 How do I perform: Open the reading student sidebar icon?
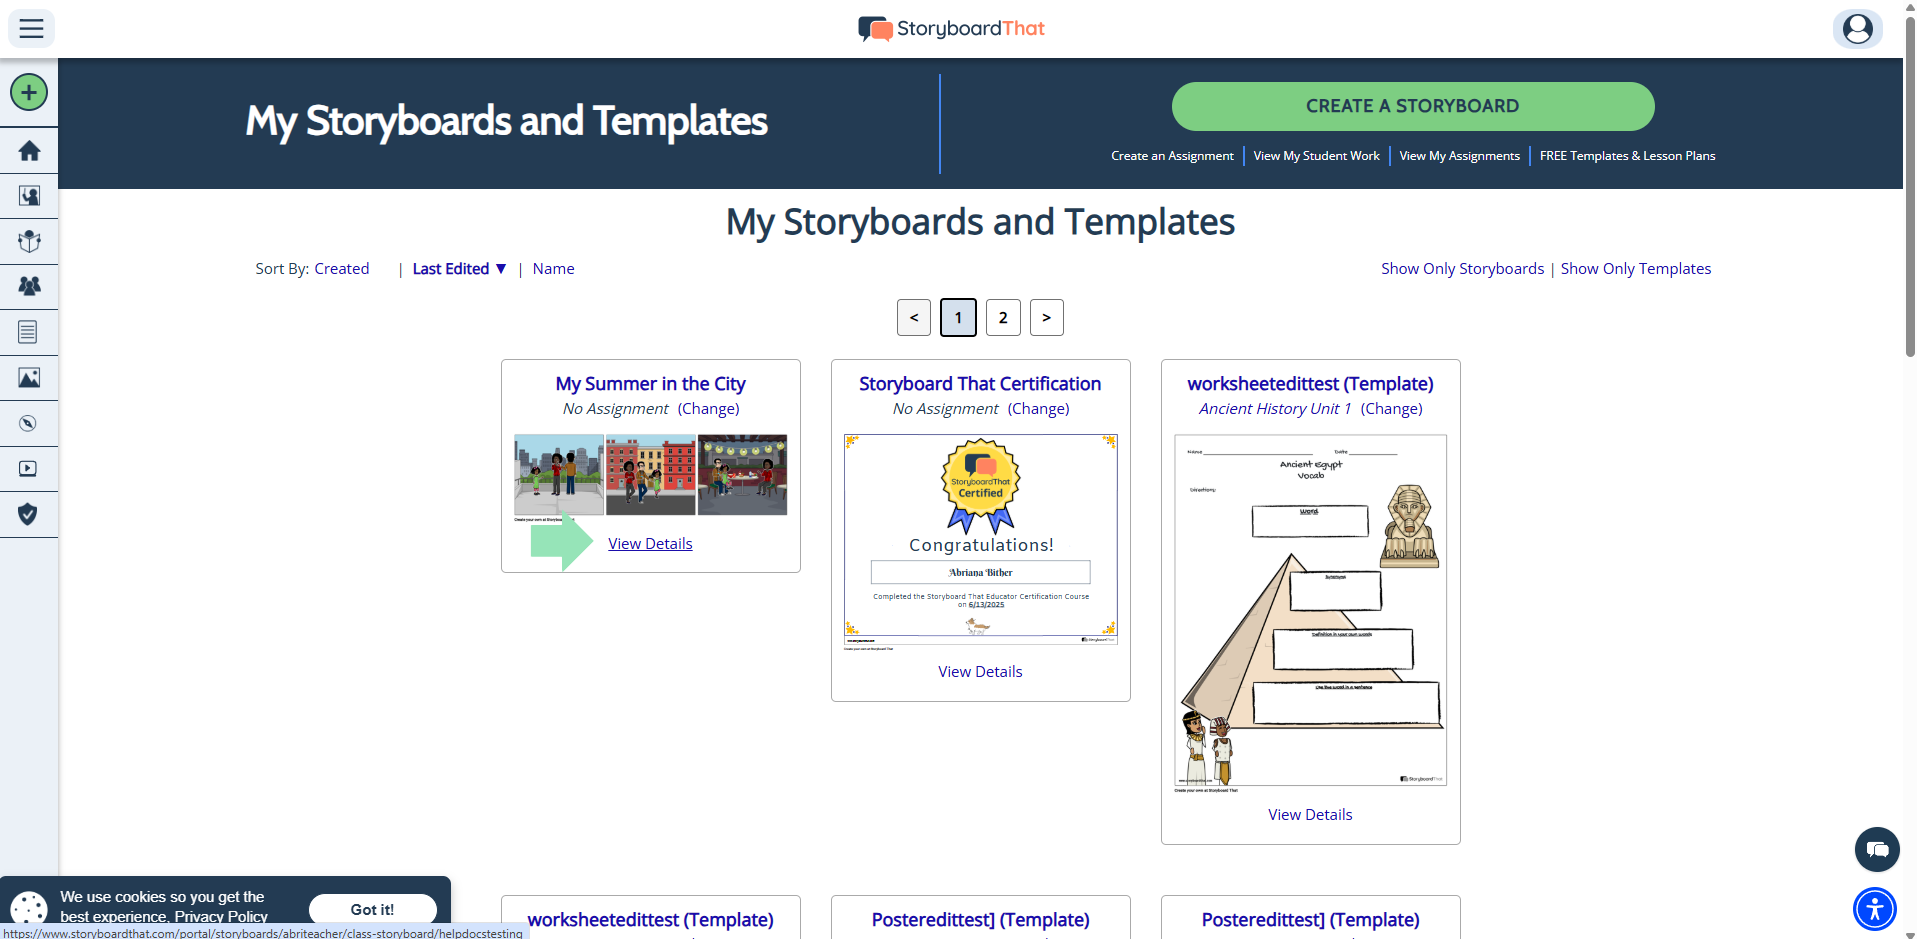[x=29, y=241]
